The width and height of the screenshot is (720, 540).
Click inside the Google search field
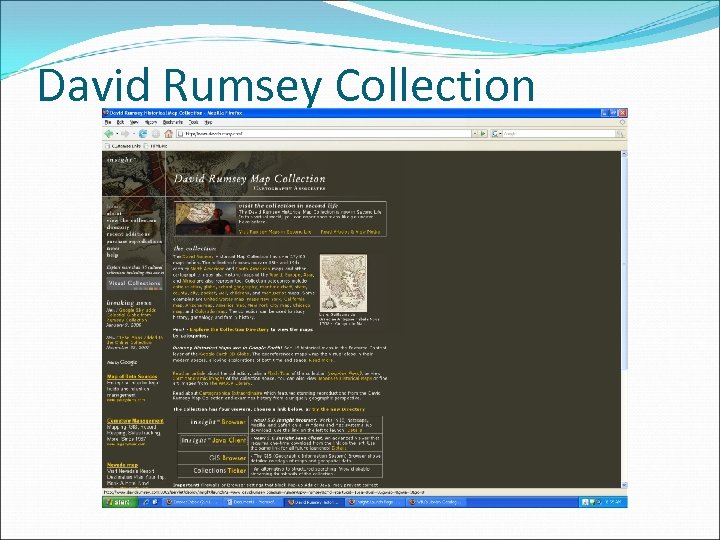559,134
